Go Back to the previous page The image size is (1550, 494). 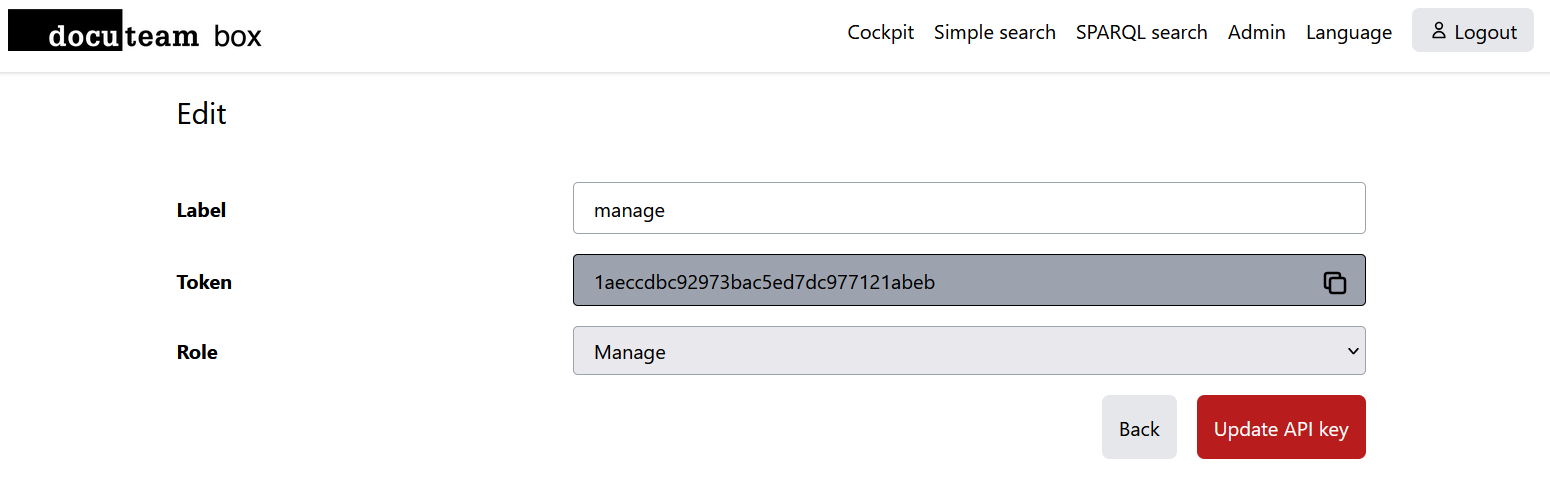tap(1138, 428)
